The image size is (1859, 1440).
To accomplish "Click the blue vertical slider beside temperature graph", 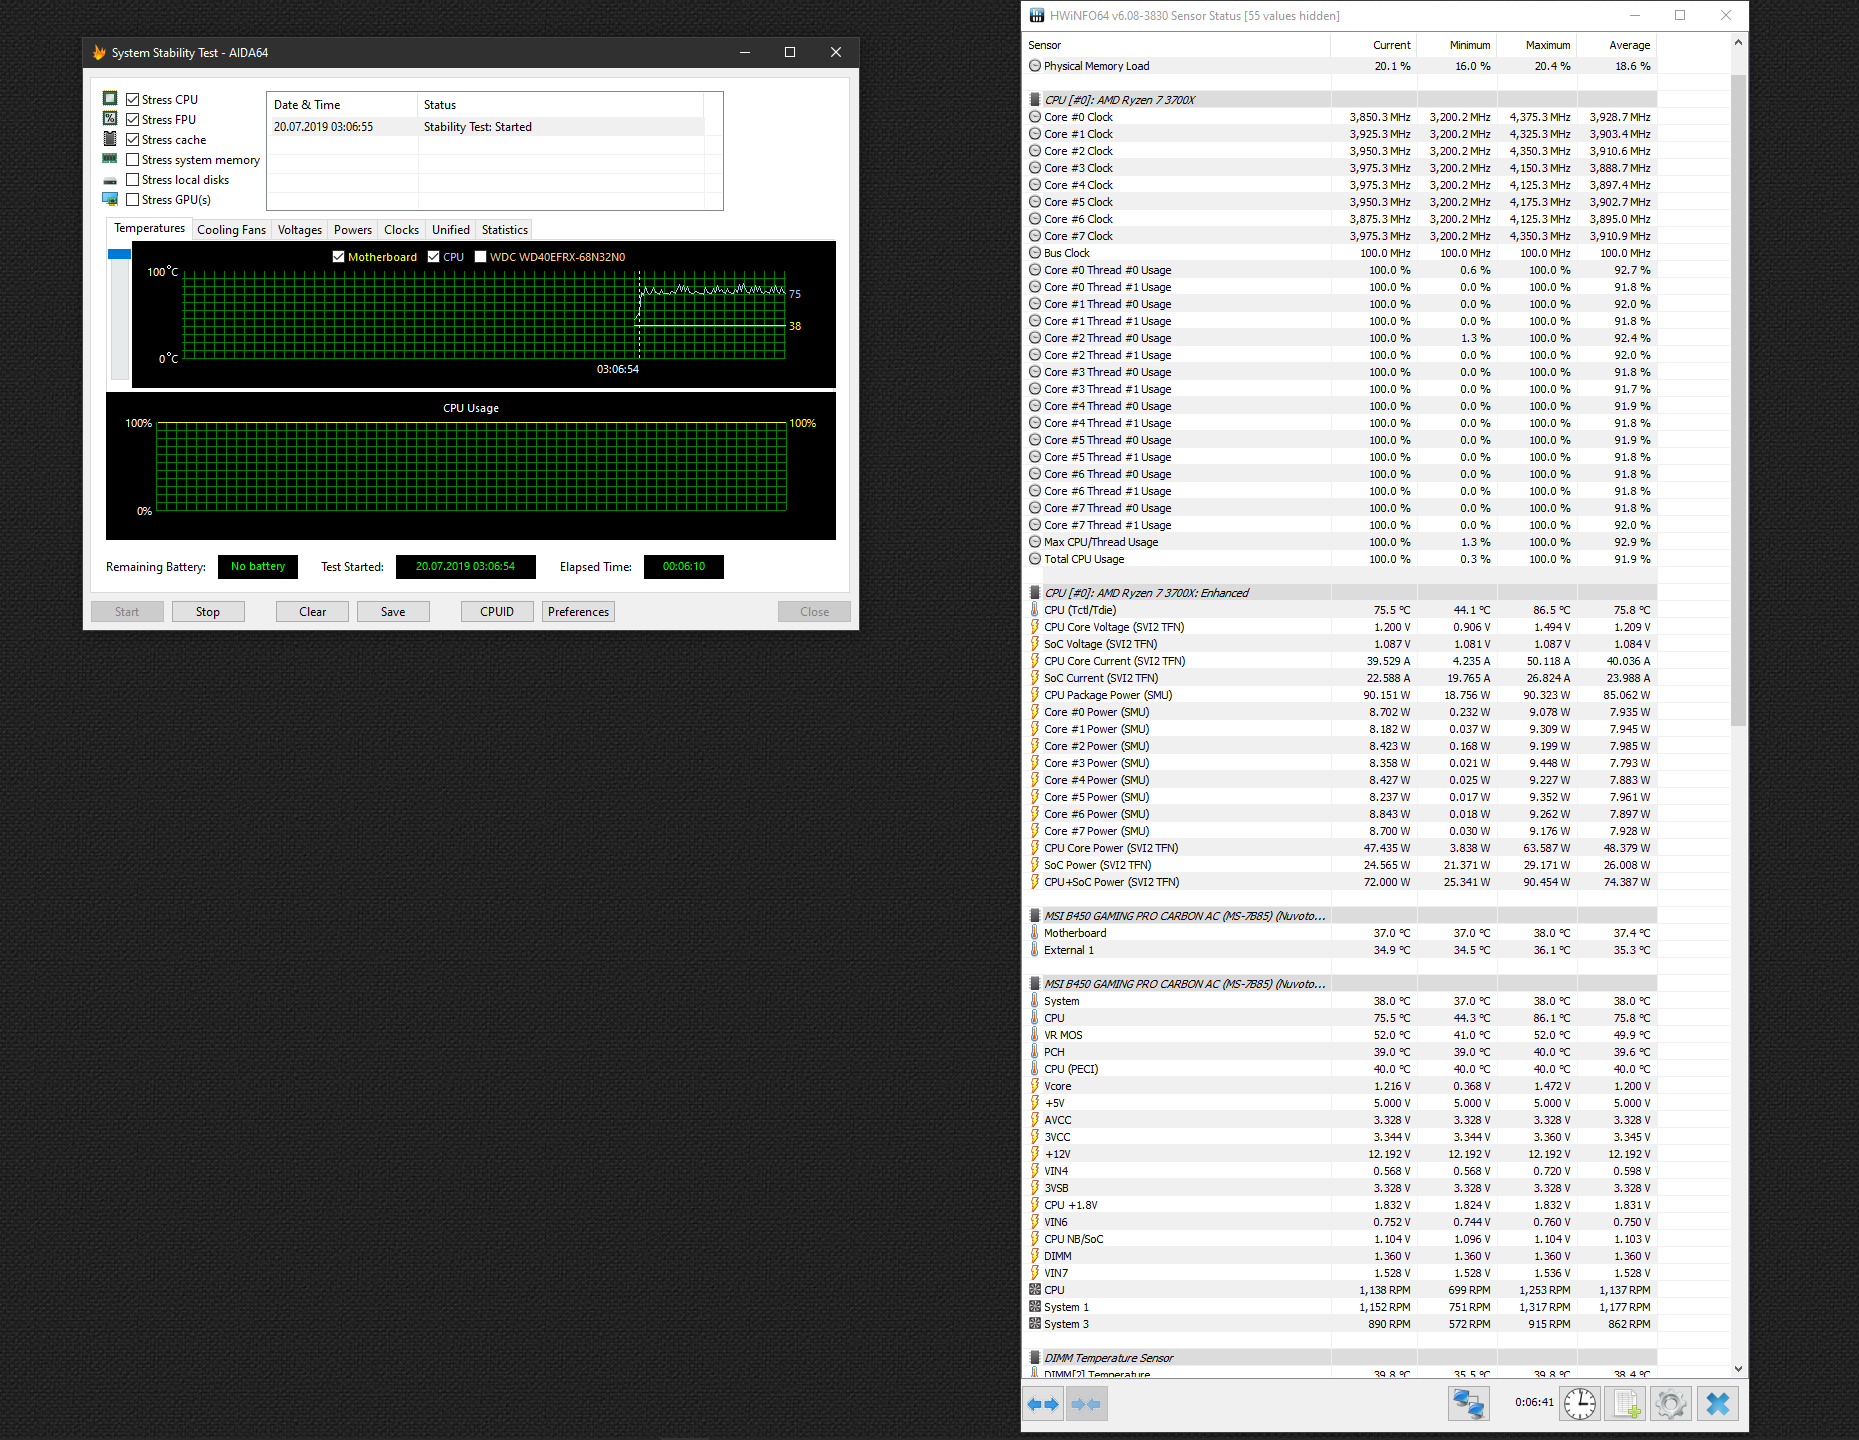I will point(120,254).
